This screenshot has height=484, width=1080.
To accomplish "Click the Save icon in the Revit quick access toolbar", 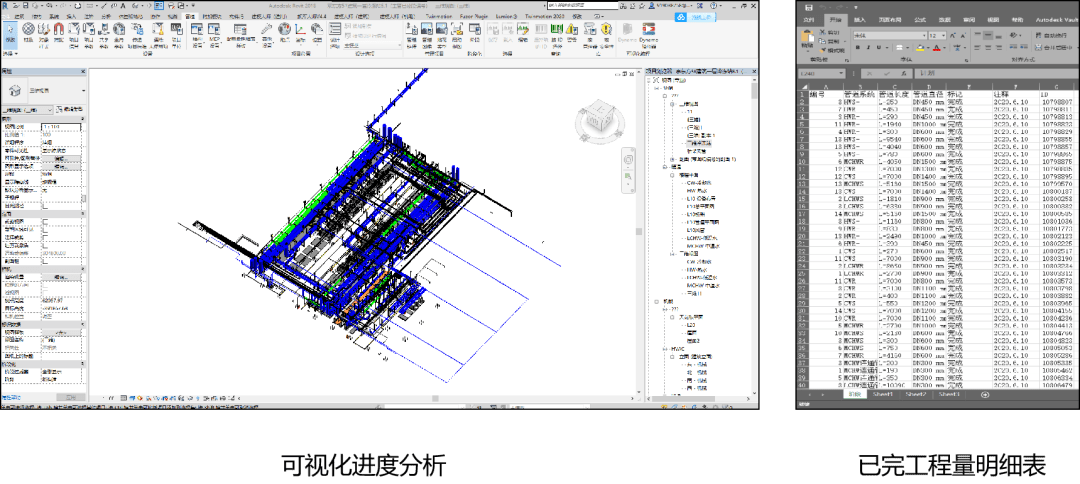I will click(x=25, y=6).
